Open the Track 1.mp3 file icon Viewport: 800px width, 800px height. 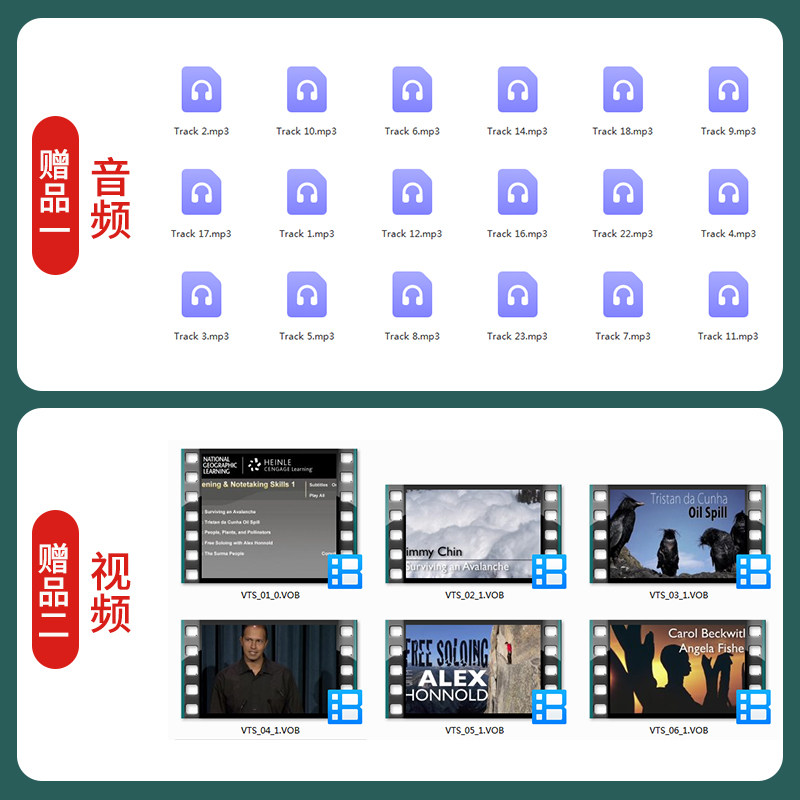point(307,192)
